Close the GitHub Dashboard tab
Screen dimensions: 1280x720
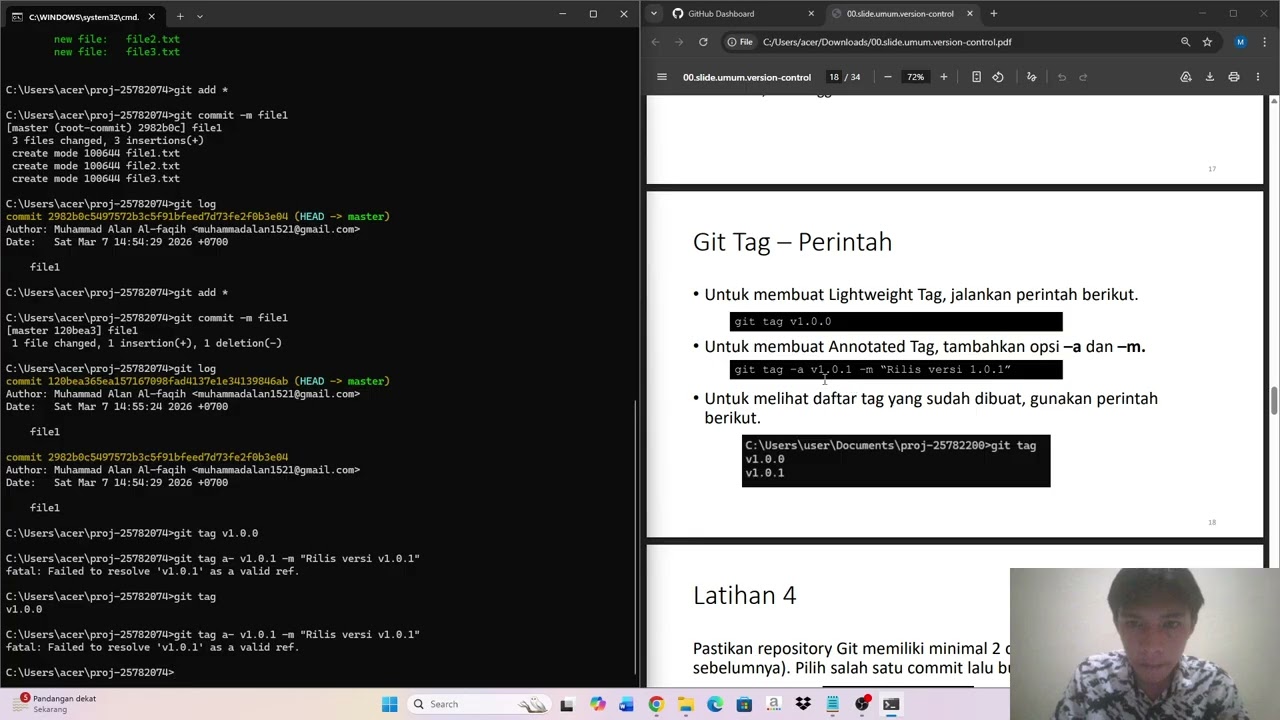pyautogui.click(x=811, y=14)
